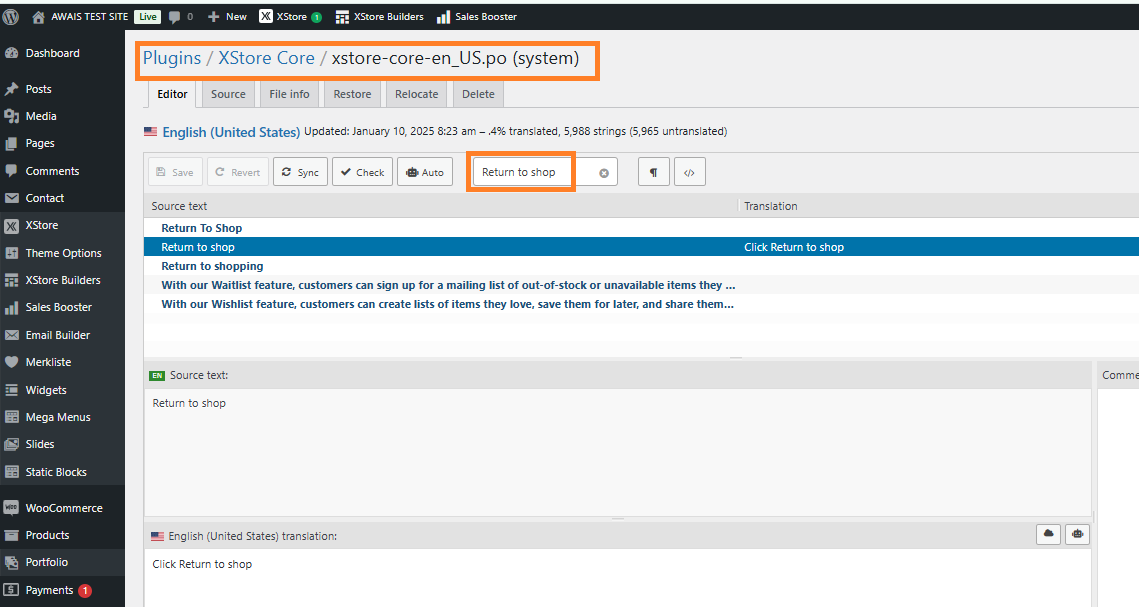This screenshot has width=1139, height=607.
Task: Open the comments bubble in the admin bar
Action: [x=174, y=17]
